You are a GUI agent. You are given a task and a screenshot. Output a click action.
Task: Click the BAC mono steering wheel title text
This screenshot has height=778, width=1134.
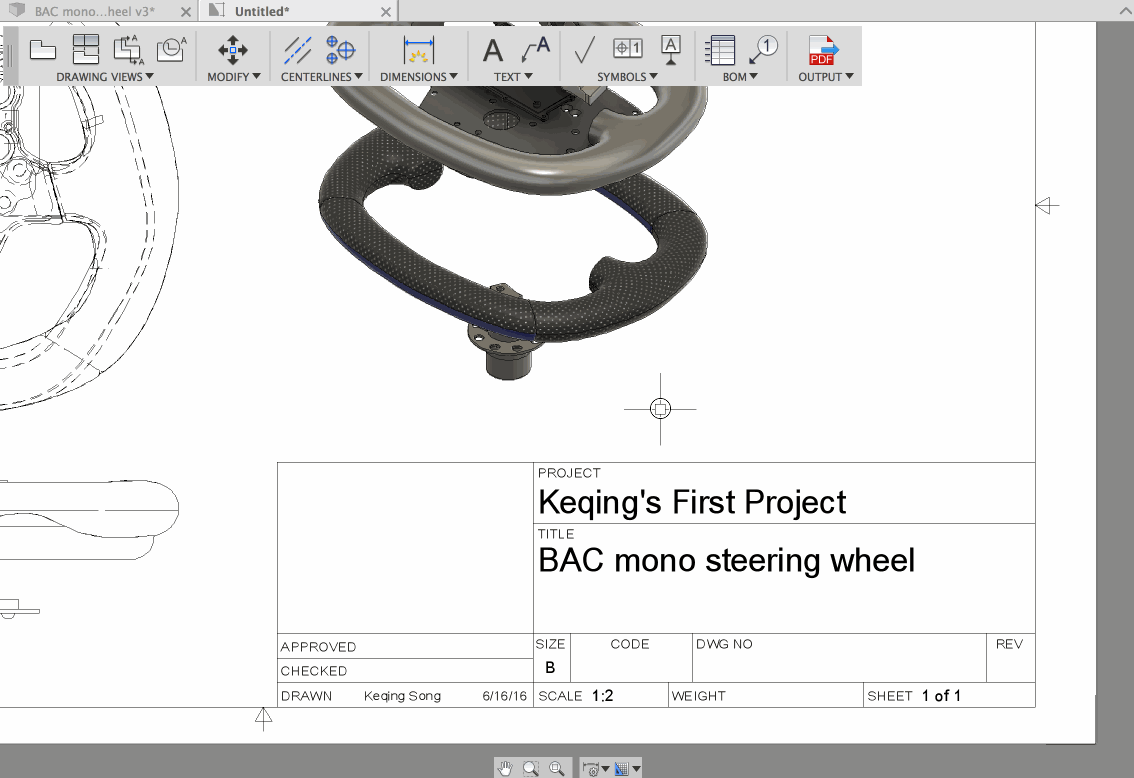click(726, 561)
